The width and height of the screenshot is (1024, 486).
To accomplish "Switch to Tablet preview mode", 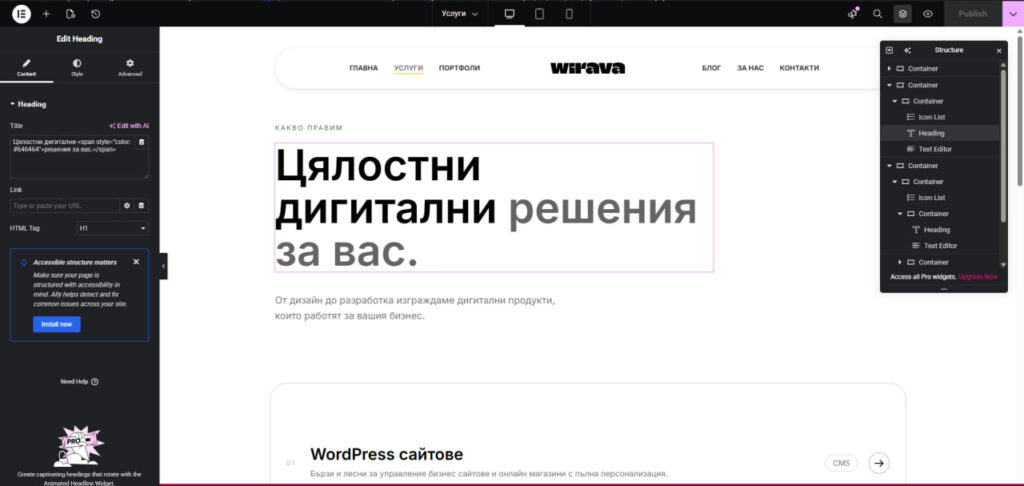I will (539, 14).
